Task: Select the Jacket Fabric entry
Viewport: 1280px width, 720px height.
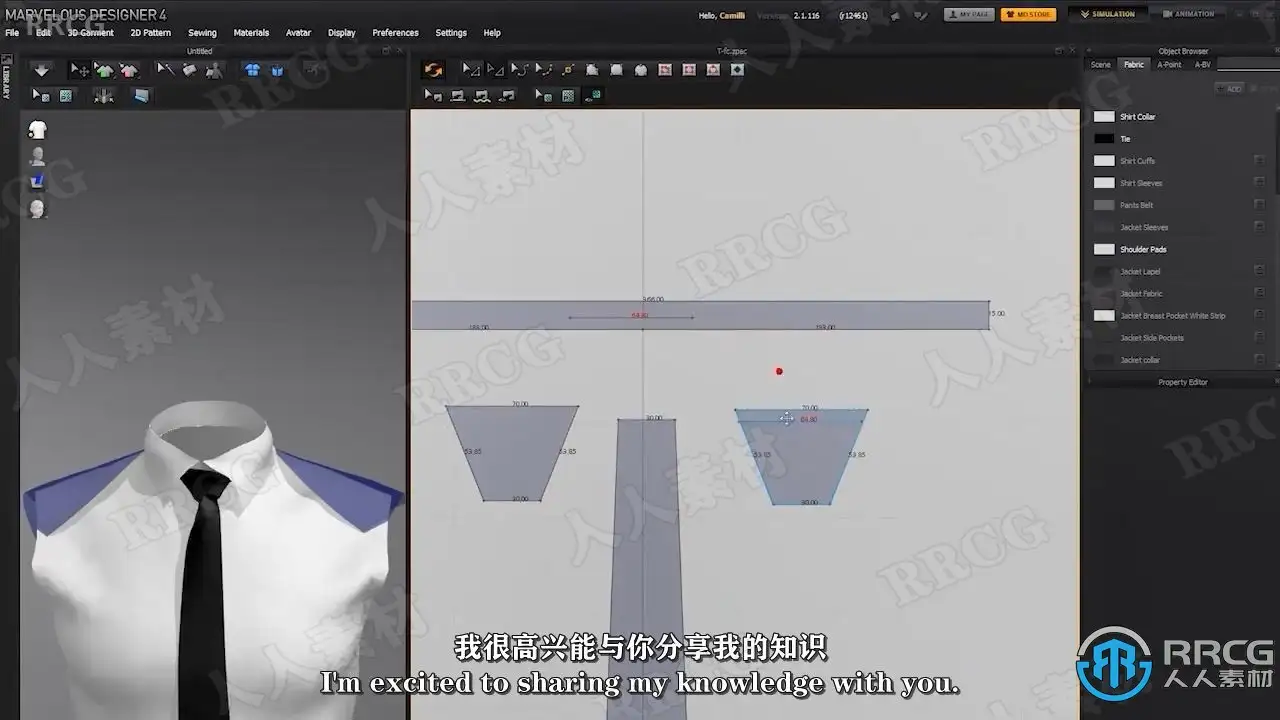Action: point(1141,294)
